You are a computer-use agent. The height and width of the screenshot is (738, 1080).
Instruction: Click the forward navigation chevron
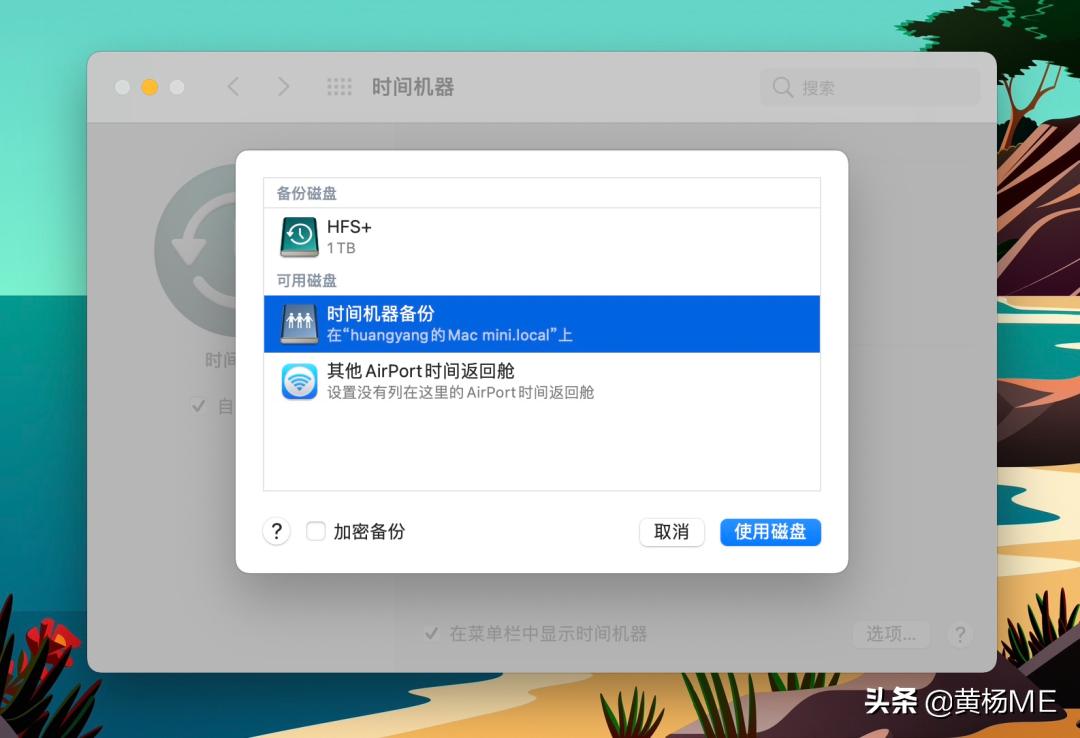(284, 87)
